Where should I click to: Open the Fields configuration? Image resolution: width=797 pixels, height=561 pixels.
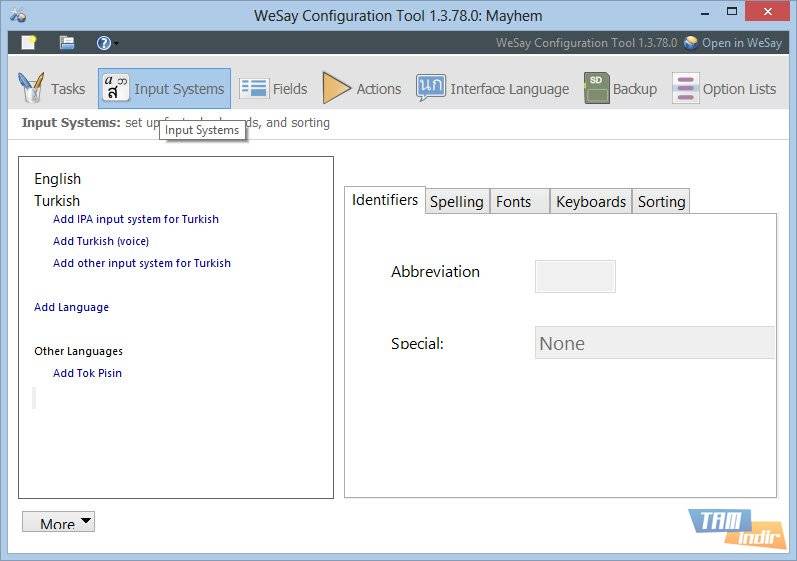(x=274, y=89)
